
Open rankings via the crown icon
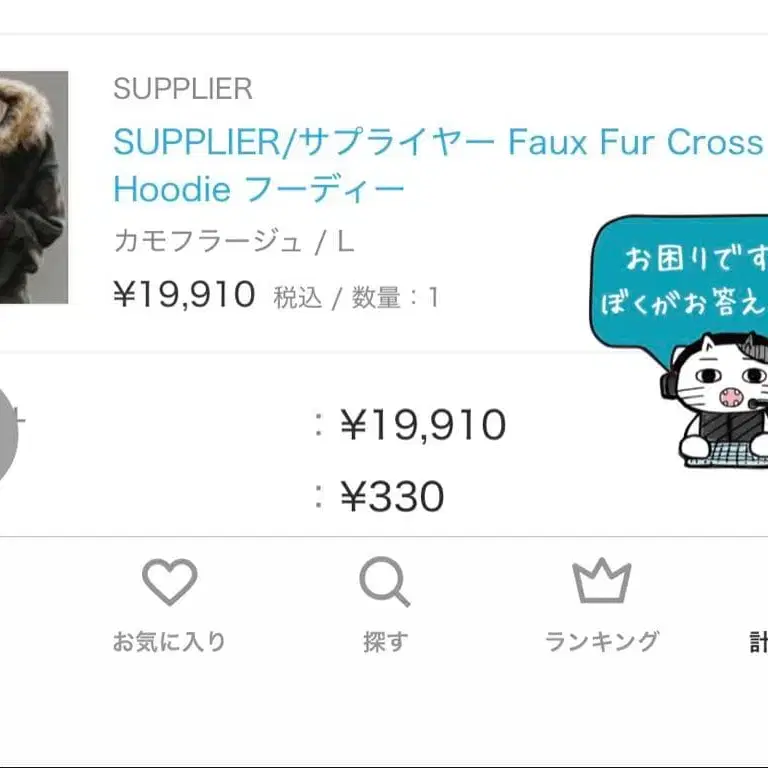601,580
